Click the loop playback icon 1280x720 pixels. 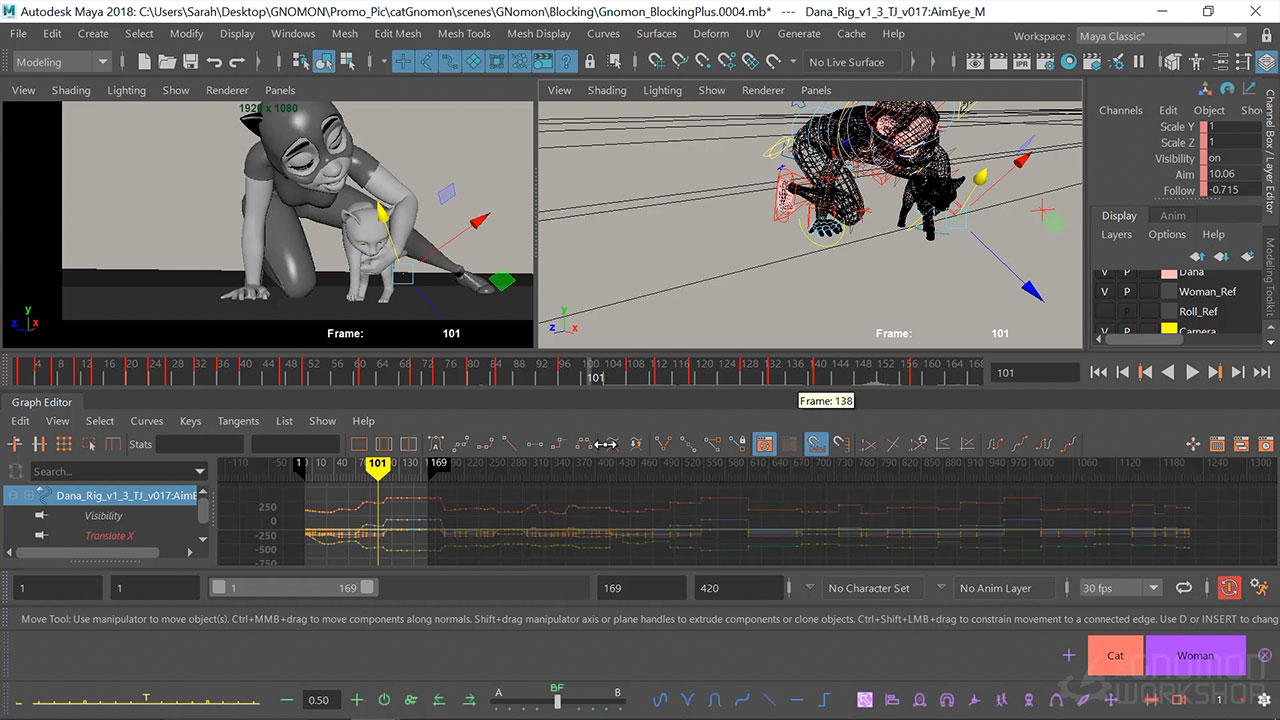[x=1184, y=588]
